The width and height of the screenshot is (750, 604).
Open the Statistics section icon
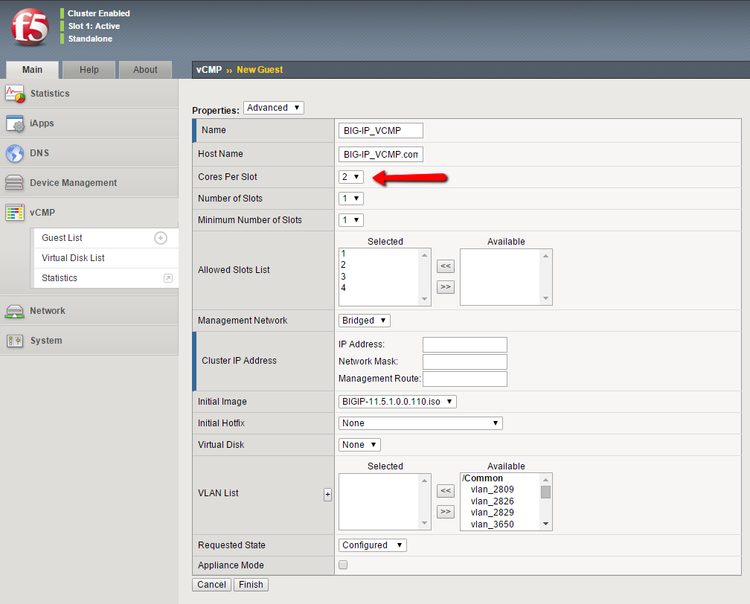pyautogui.click(x=15, y=93)
